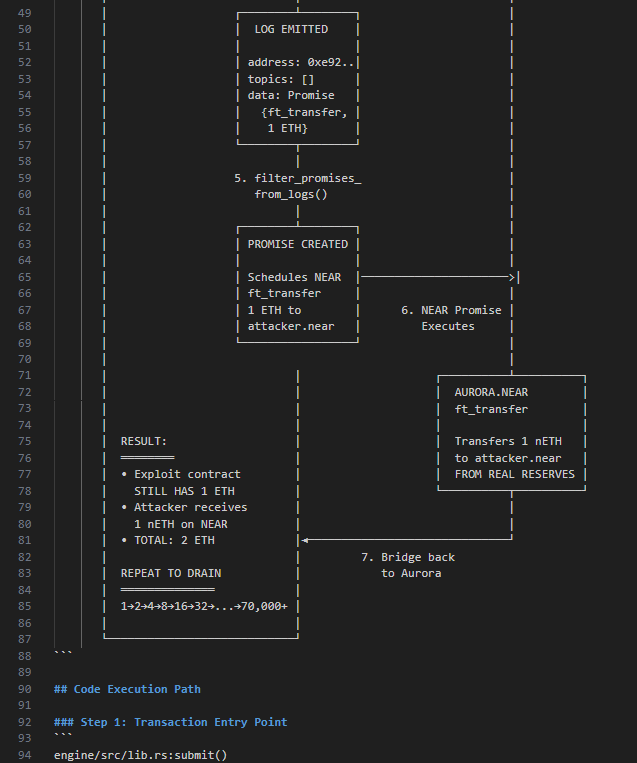Click the '6. NEAR Promise' step label
637x763 pixels.
click(x=451, y=310)
